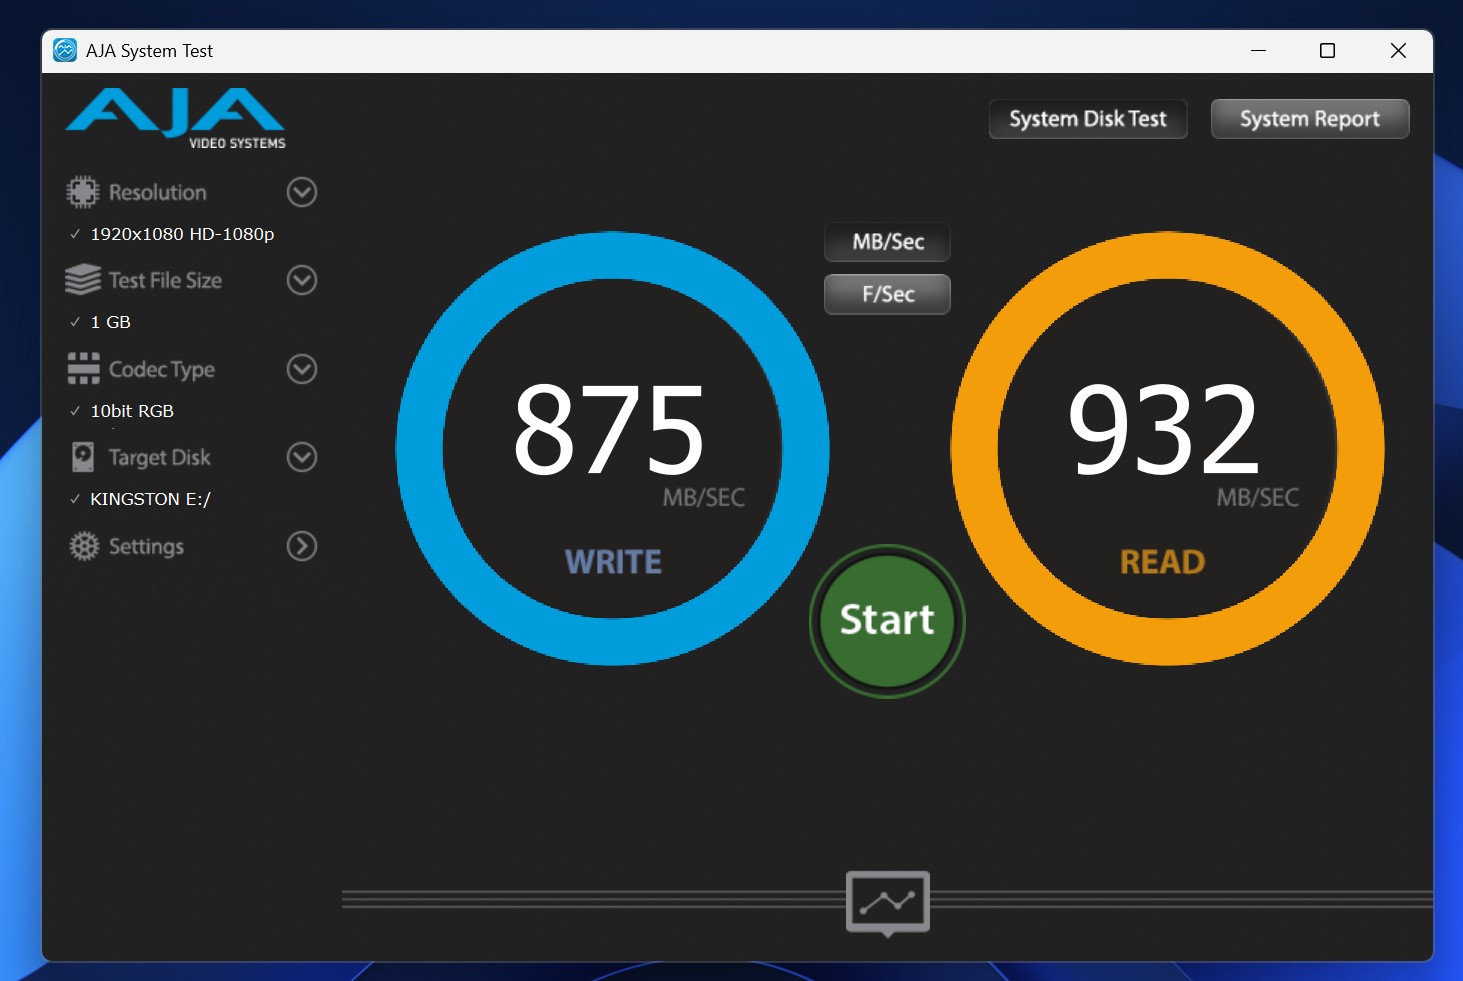Switch to the System Report tab
The image size is (1463, 981).
tap(1309, 119)
